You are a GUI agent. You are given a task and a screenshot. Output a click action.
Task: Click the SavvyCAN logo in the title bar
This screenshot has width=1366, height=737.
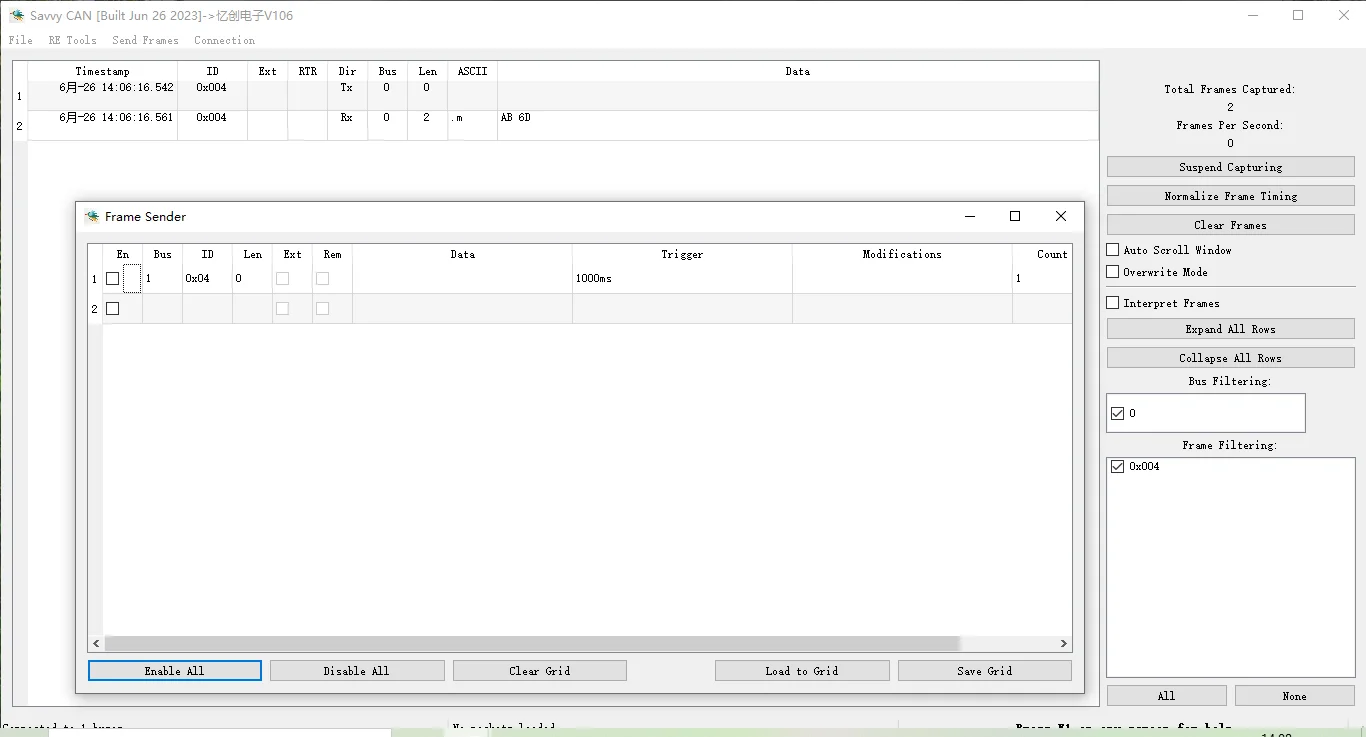(15, 15)
